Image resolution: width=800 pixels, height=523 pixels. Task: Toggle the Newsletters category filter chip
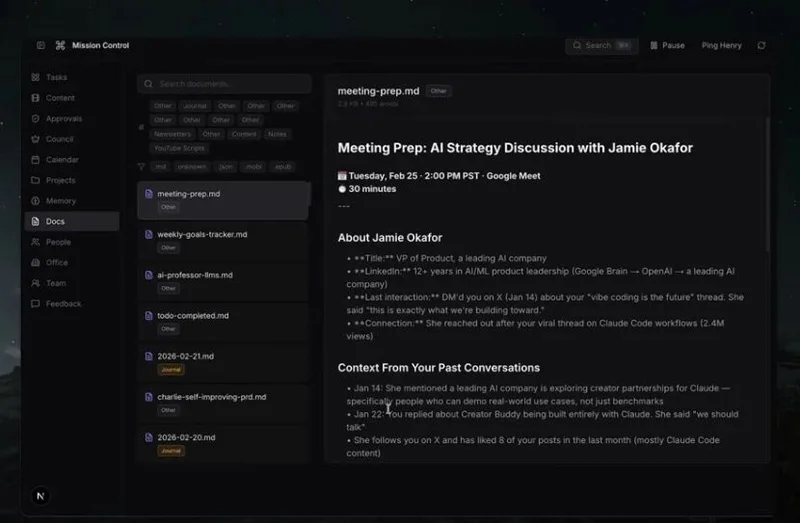click(172, 134)
